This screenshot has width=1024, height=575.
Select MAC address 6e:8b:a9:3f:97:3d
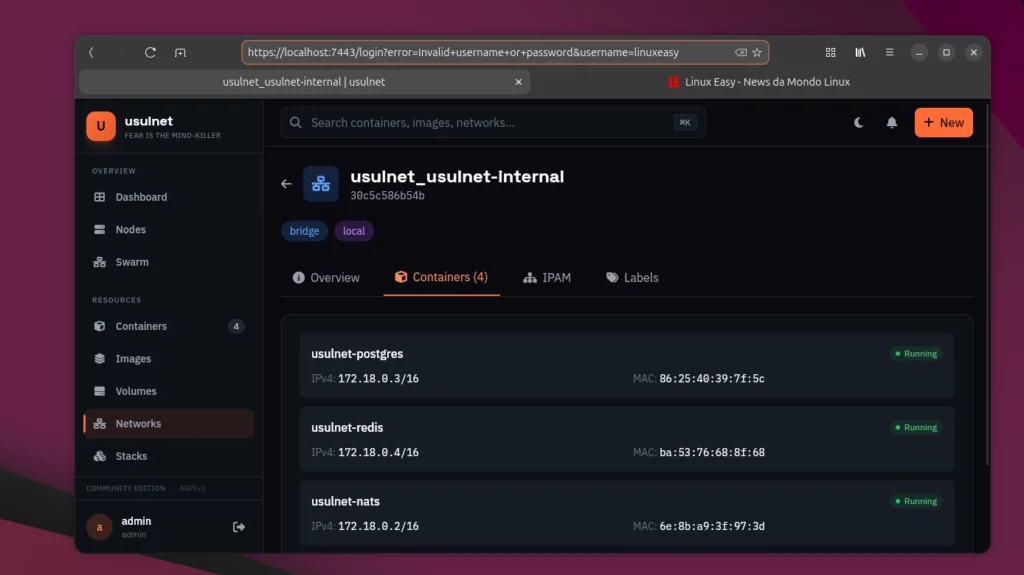click(x=712, y=526)
